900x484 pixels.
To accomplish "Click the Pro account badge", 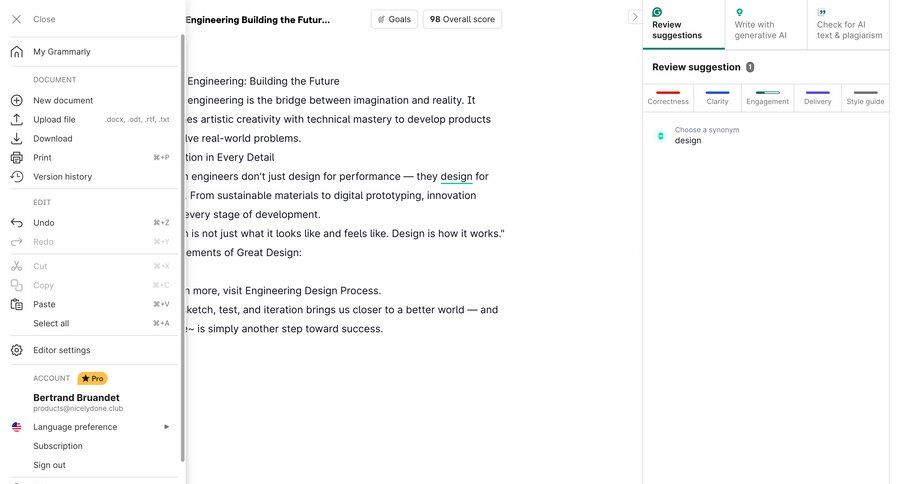I will [92, 378].
